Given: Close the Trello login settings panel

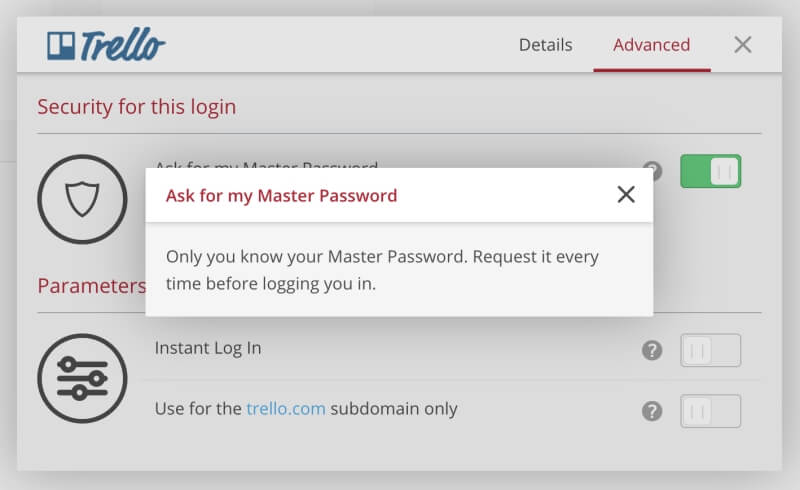Looking at the screenshot, I should (742, 44).
